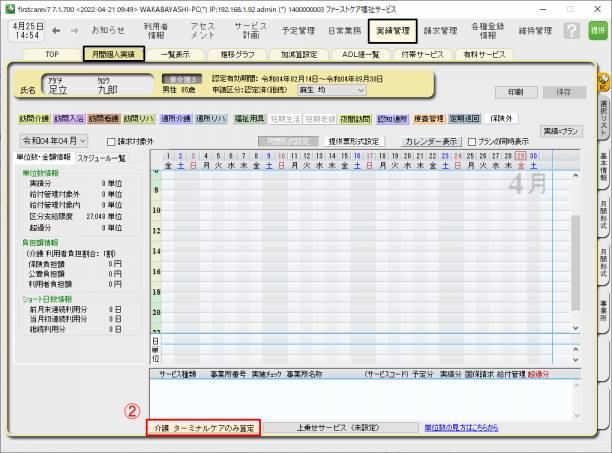Click the 介護 ターミナルケアのみ算定 field
Screen dimensions: 612x453
tap(204, 427)
